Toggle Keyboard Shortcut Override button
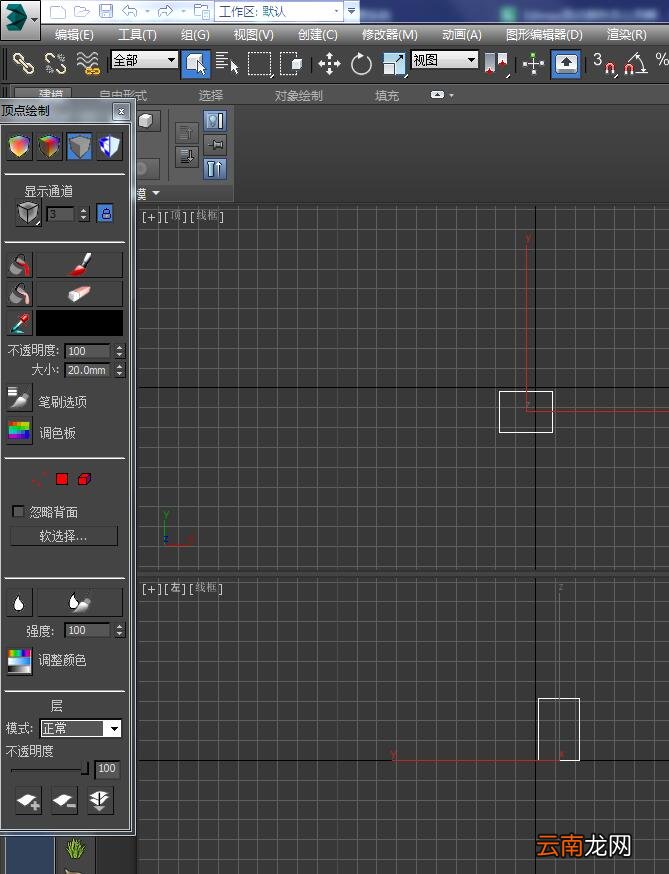This screenshot has width=669, height=874. [x=566, y=64]
